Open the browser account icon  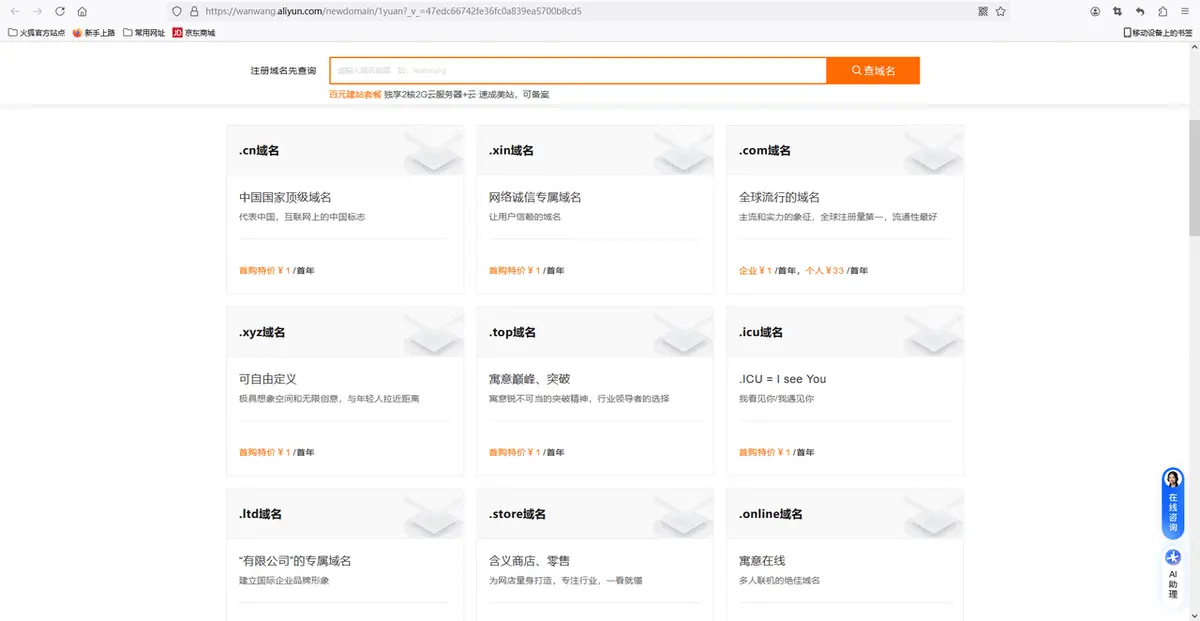click(x=1095, y=11)
